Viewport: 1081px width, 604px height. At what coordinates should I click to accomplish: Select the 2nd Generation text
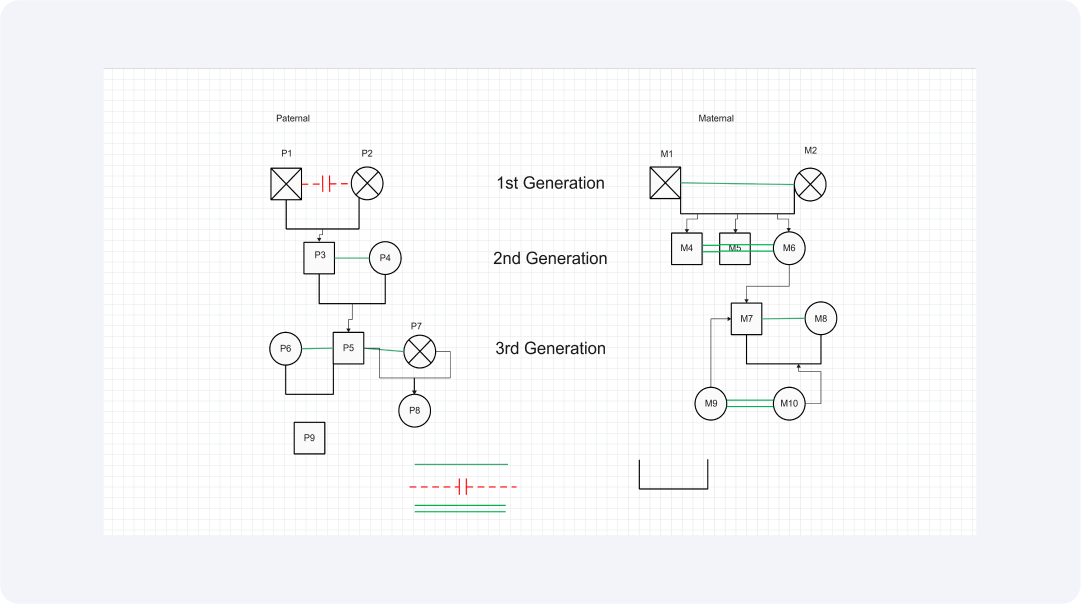(550, 258)
